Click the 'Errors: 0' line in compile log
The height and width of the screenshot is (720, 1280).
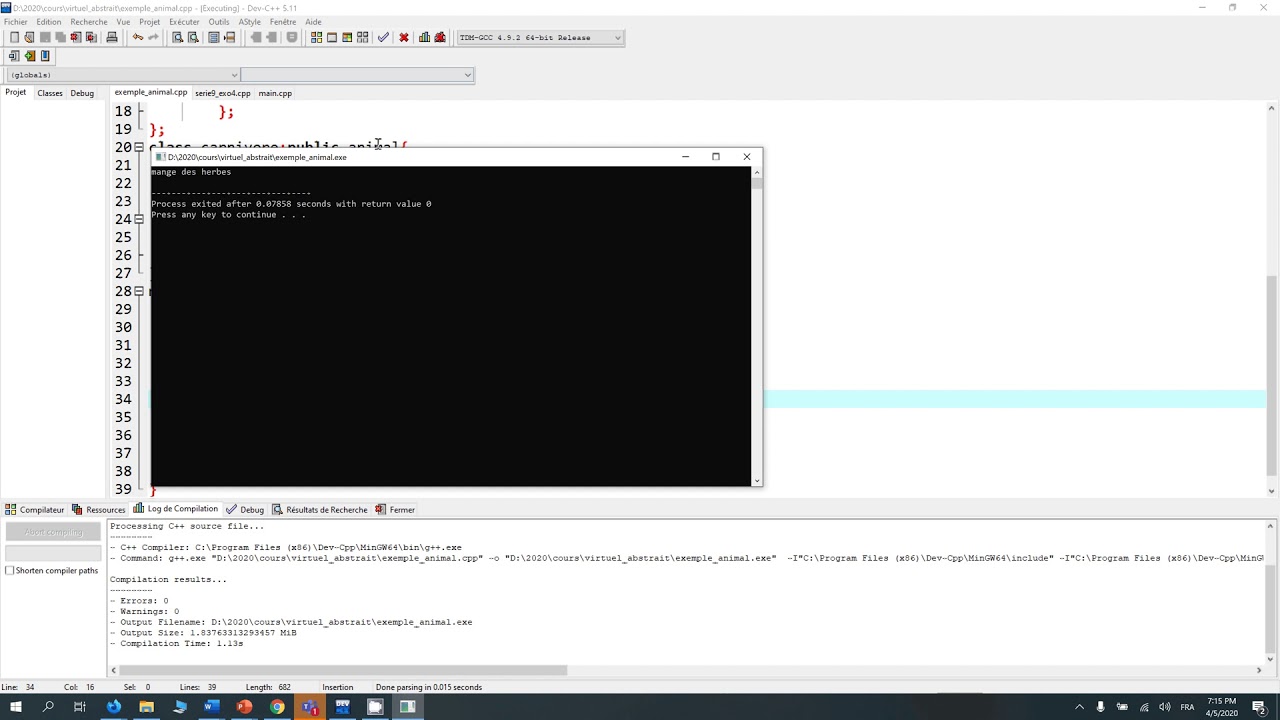pos(139,601)
